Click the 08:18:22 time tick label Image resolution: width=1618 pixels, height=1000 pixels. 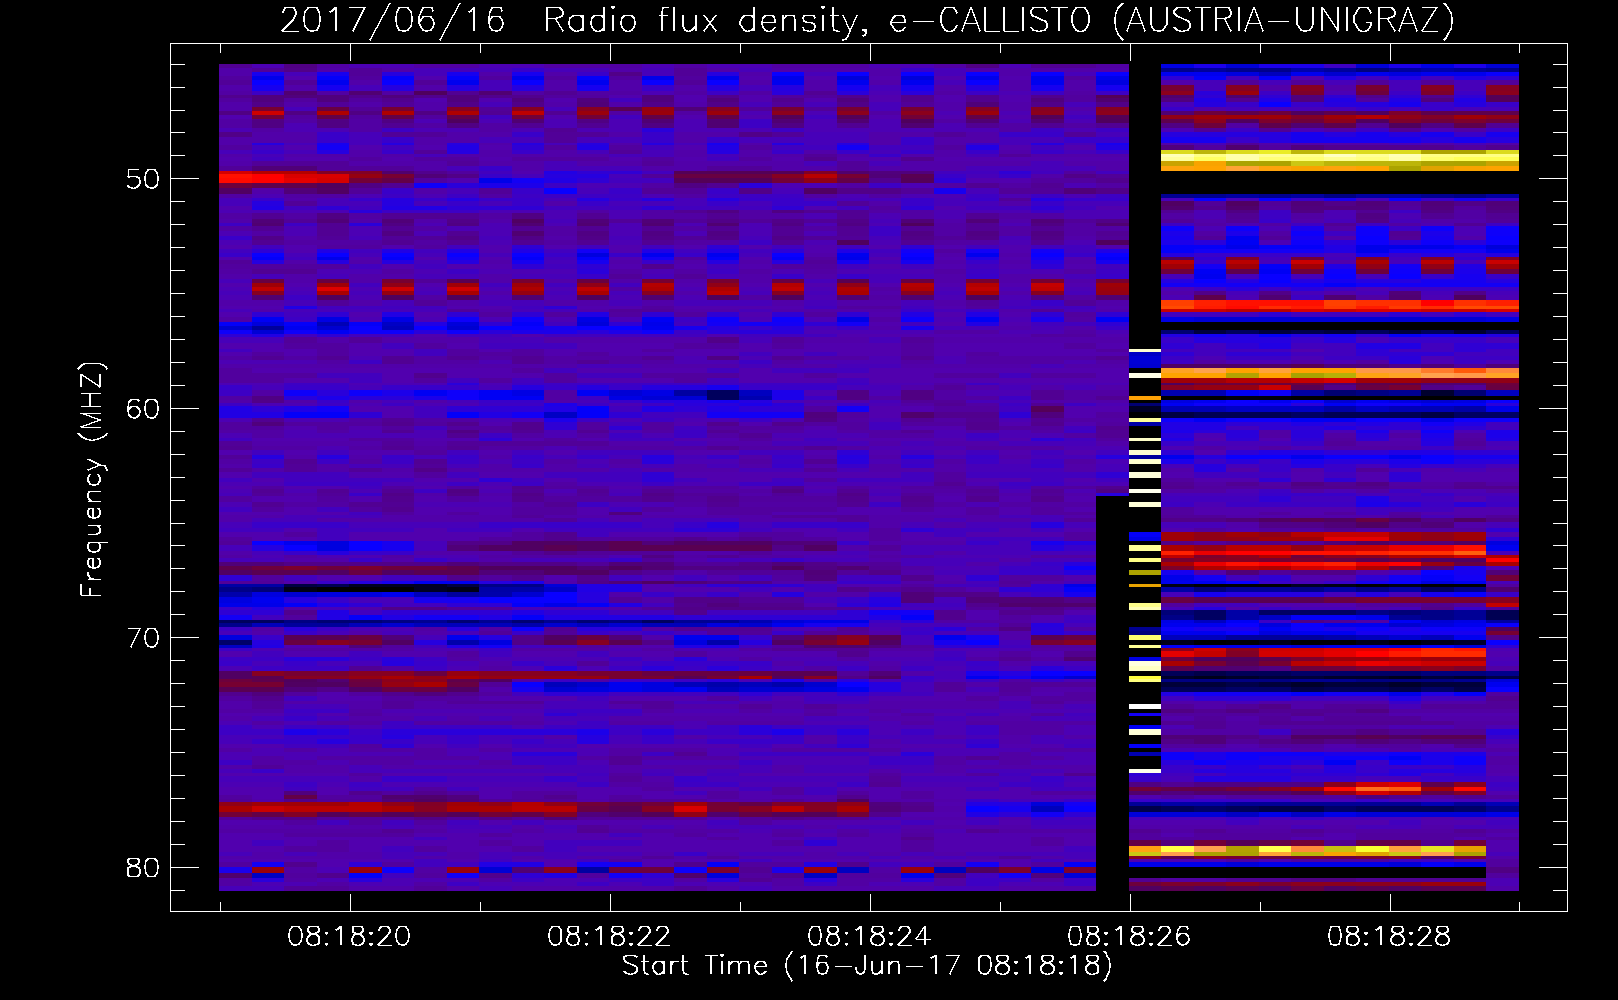pos(609,937)
